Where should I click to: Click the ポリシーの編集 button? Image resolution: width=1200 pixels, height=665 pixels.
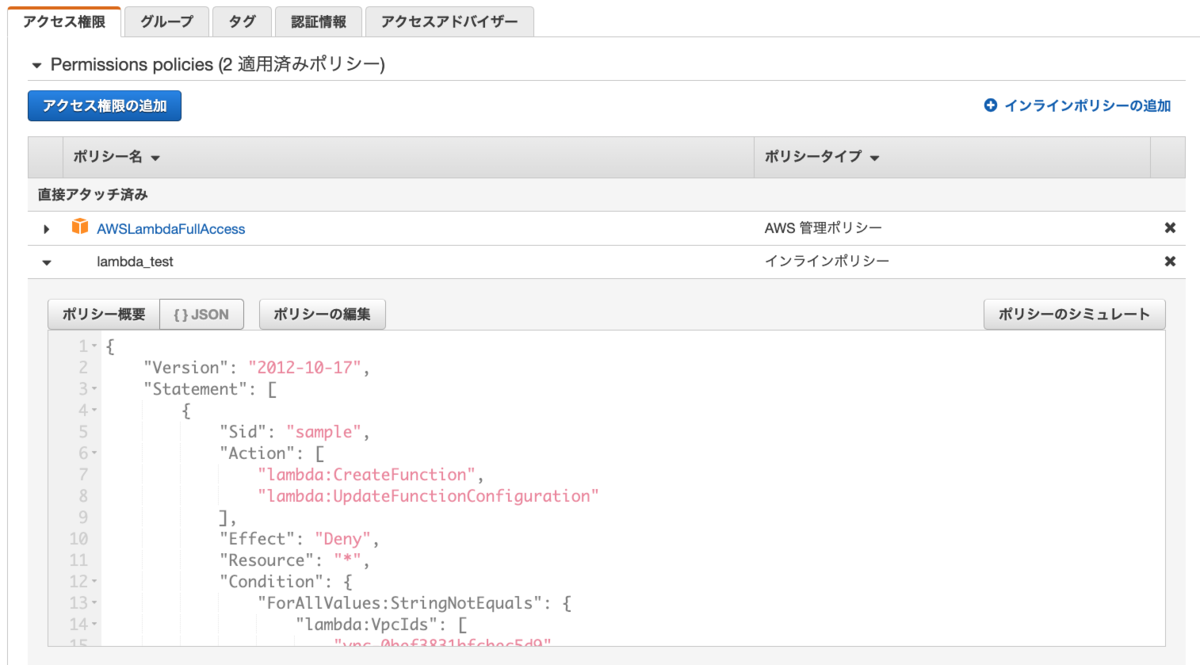coord(322,314)
